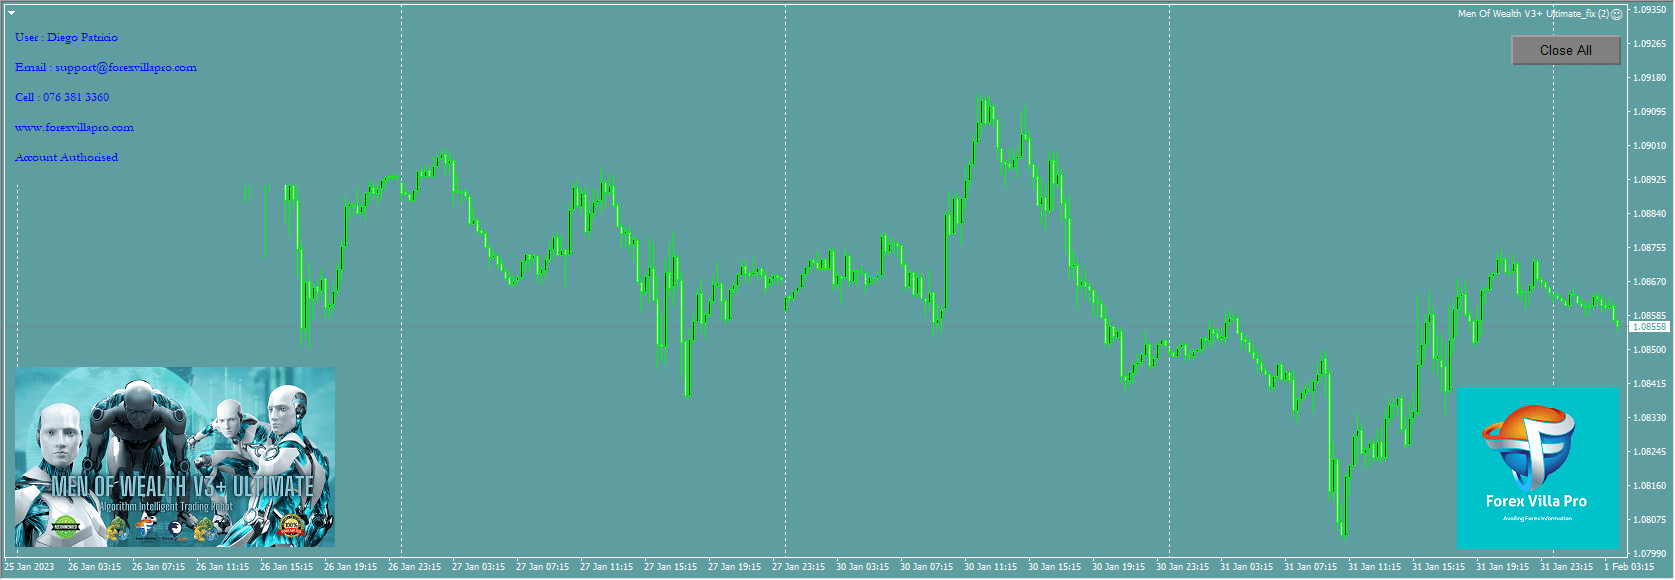This screenshot has width=1675, height=580.
Task: Open the www.forexvillapro.com link
Action: point(74,127)
